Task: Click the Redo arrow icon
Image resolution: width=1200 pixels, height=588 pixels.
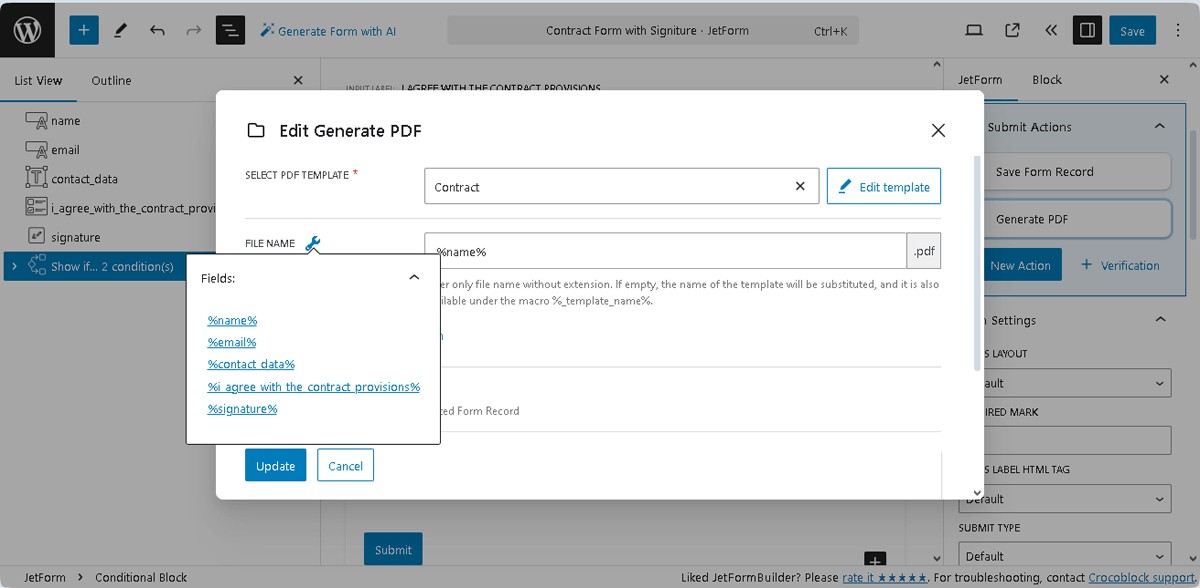Action: click(192, 29)
